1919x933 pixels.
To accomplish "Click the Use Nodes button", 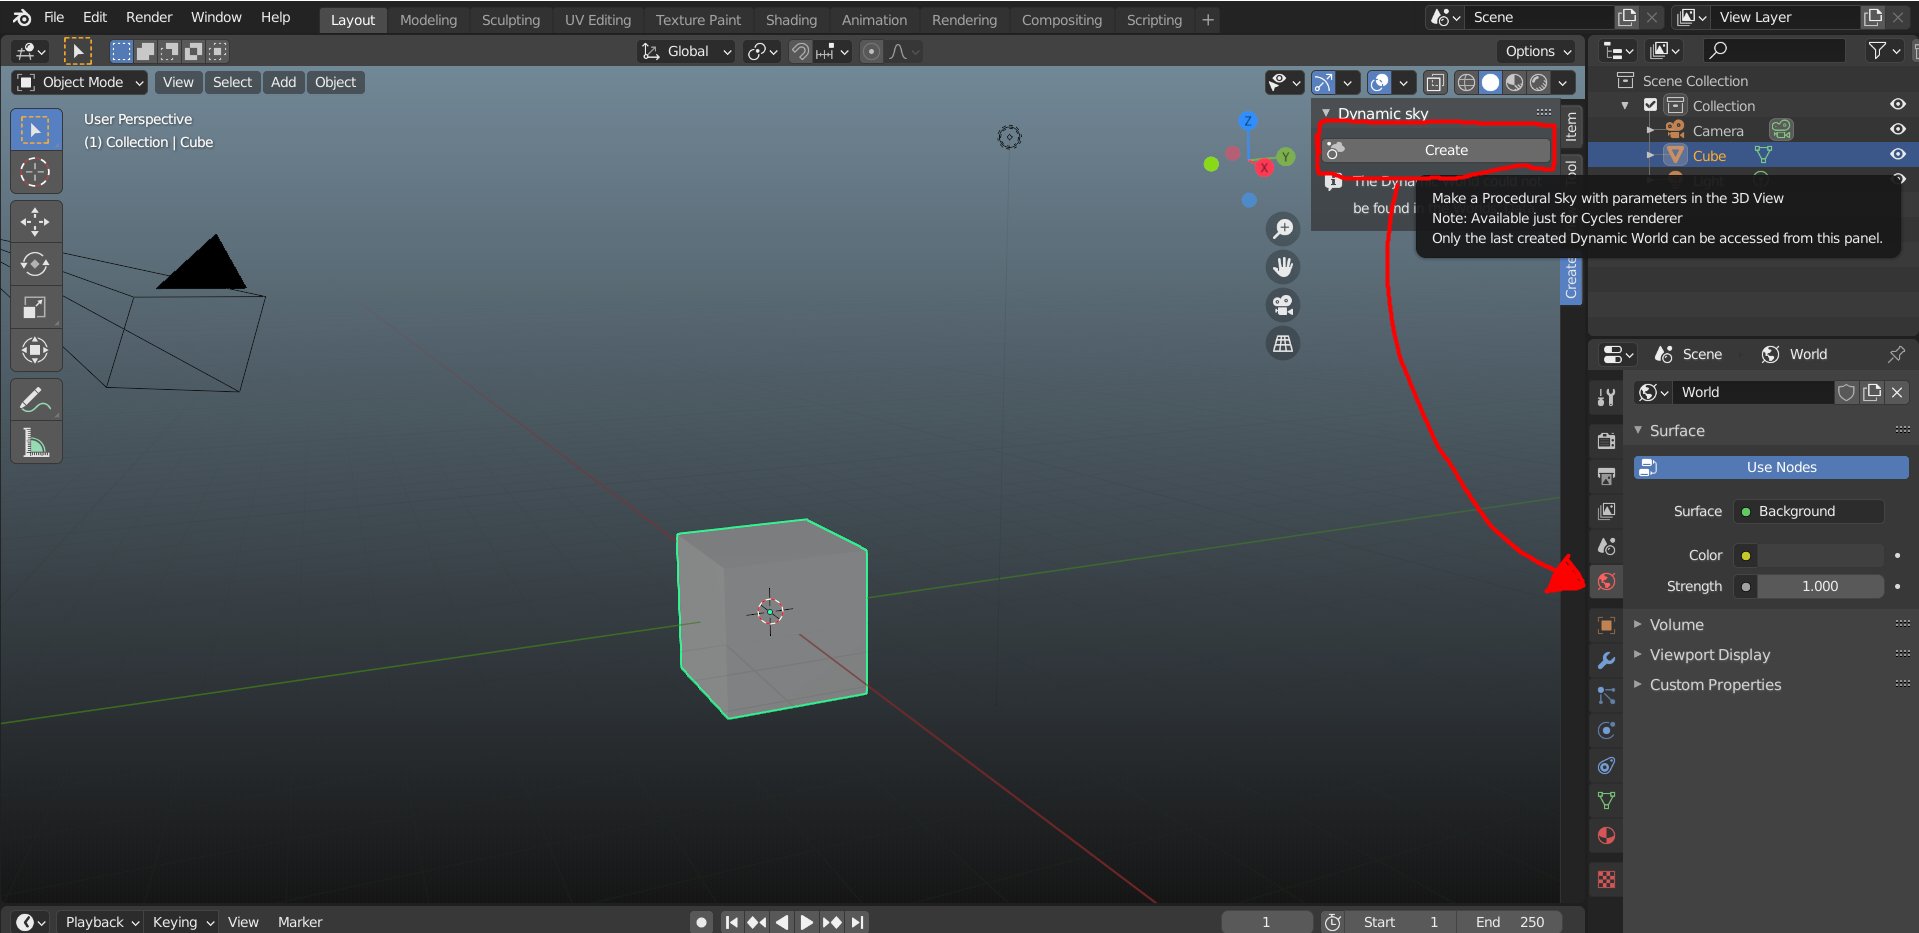I will click(1771, 467).
